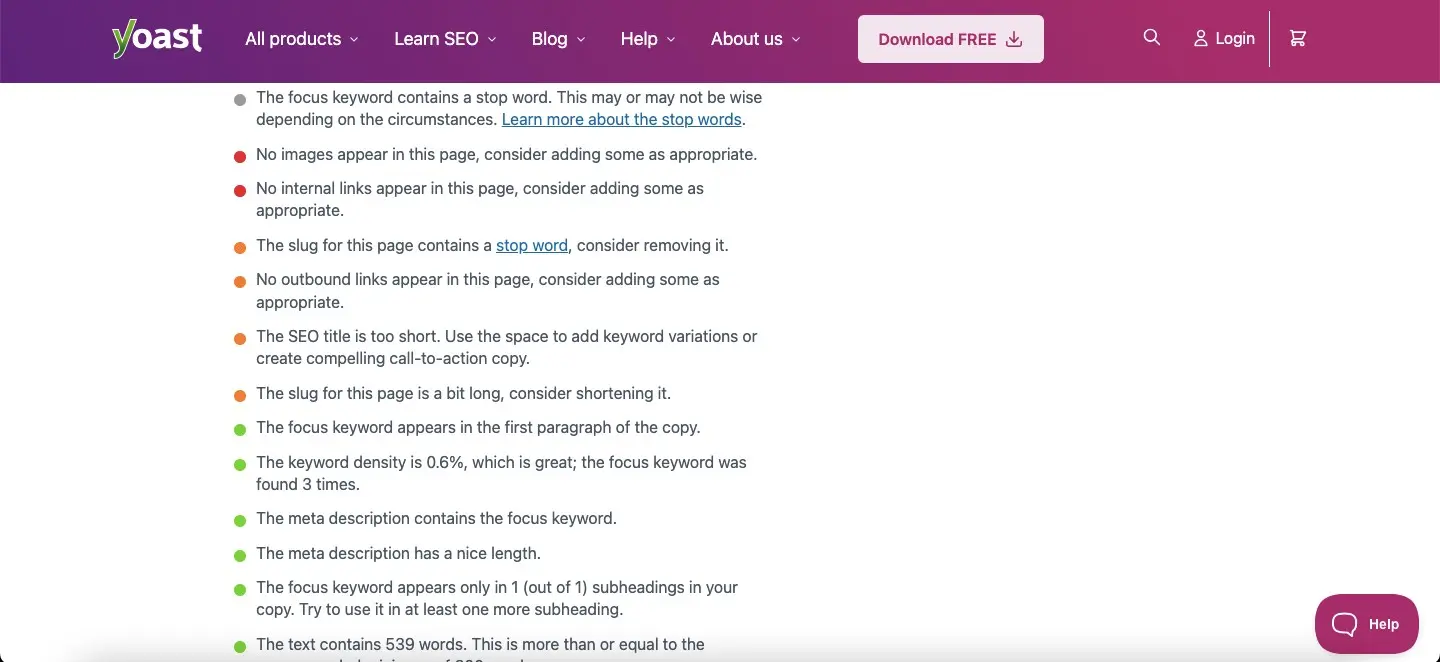Screen dimensions: 1440x662
Task: Open the Help menu in header
Action: pos(648,39)
